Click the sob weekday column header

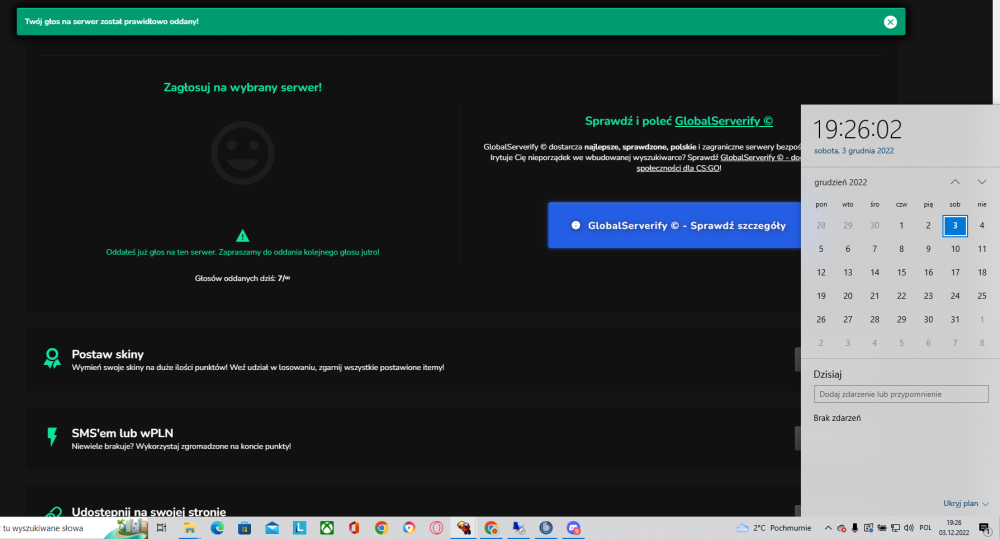pos(955,204)
